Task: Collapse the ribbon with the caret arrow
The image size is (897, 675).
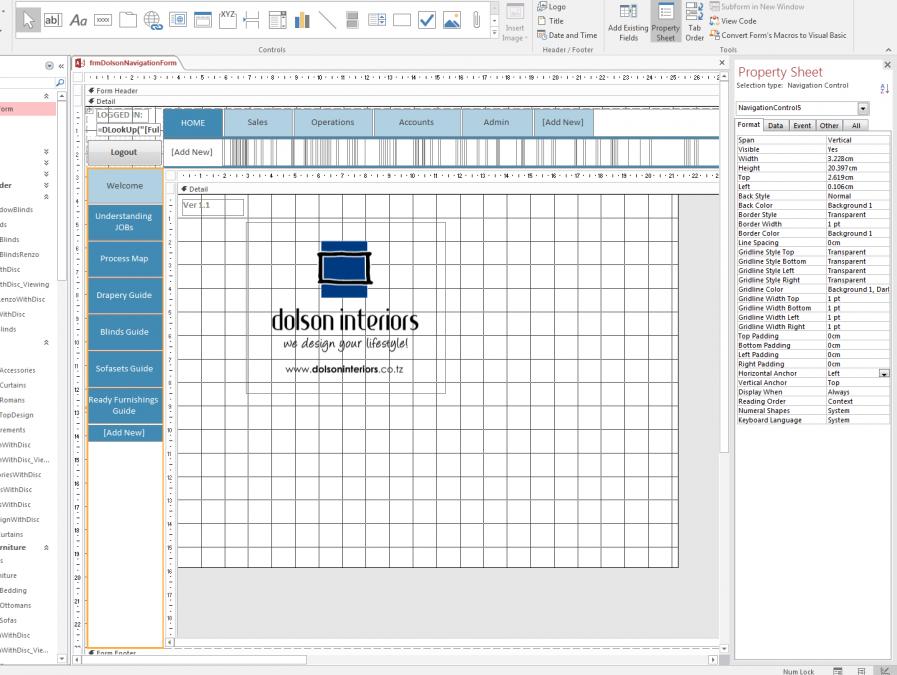Action: 887,50
